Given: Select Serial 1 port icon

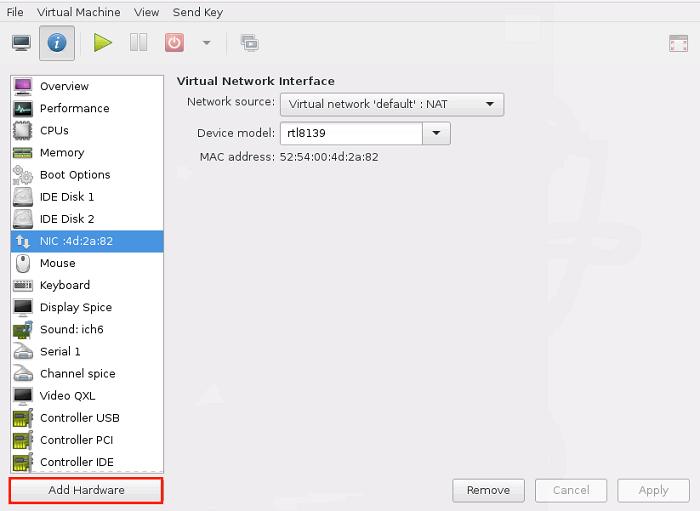Looking at the screenshot, I should click(23, 352).
